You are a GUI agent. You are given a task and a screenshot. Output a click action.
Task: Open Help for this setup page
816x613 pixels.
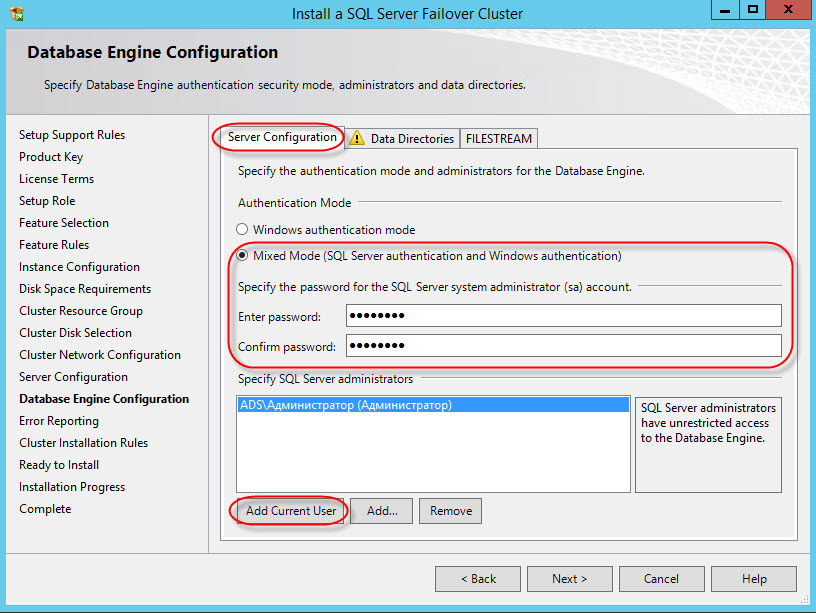[754, 579]
